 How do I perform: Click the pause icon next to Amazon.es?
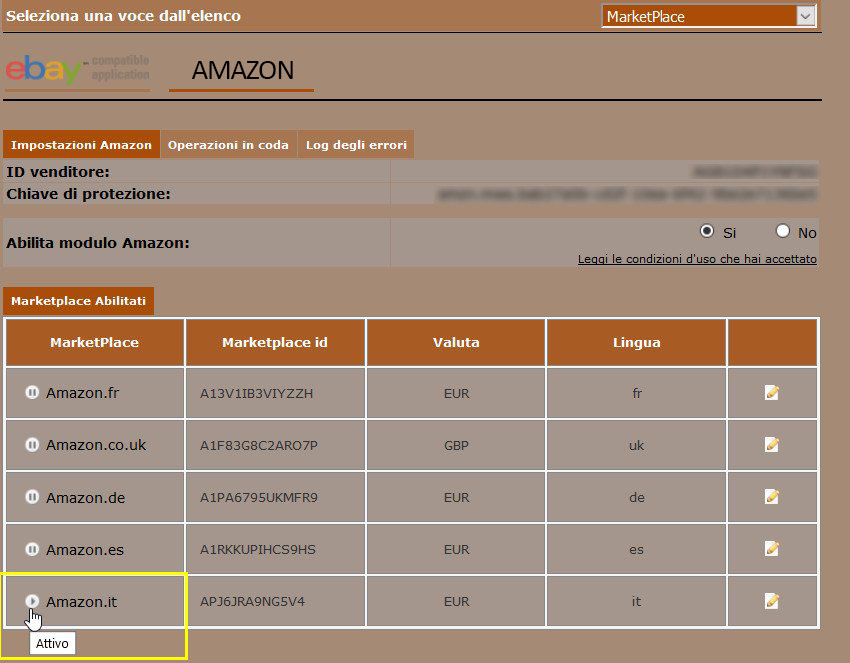(x=32, y=549)
